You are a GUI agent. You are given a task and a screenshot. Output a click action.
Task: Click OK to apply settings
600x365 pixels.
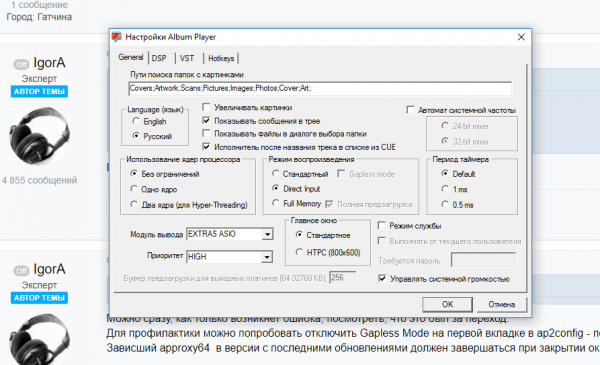click(x=447, y=304)
